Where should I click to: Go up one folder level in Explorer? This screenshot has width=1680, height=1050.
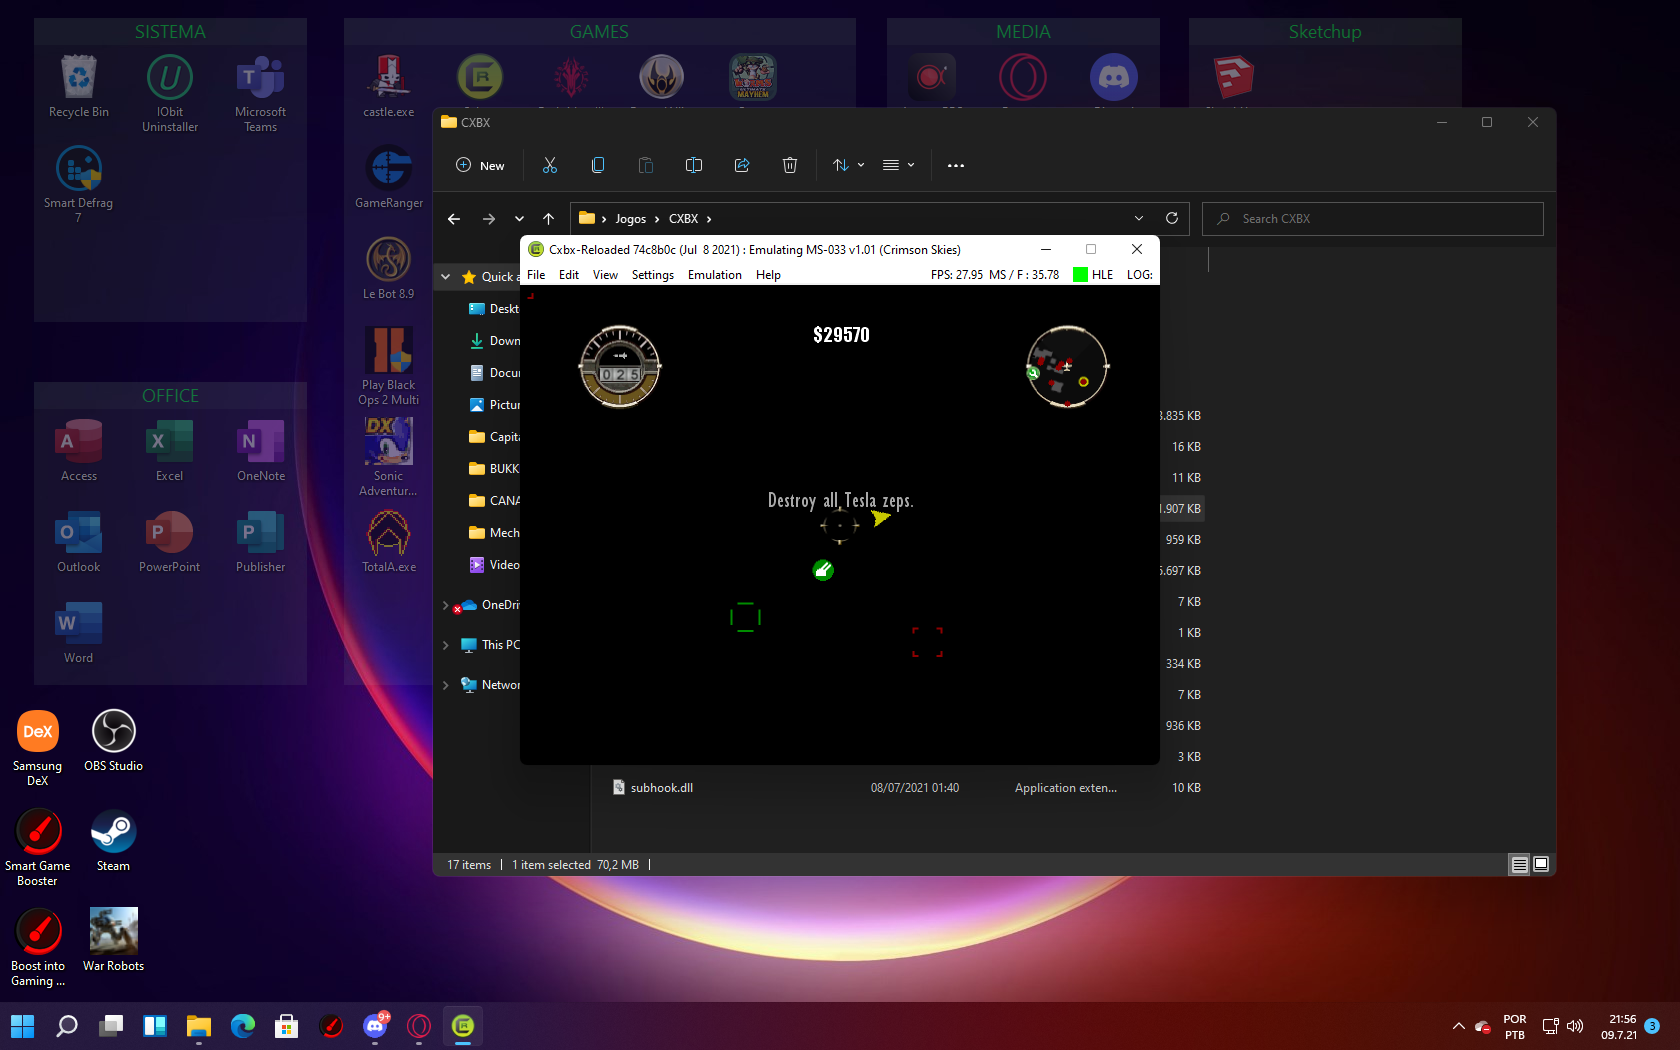[x=548, y=218]
